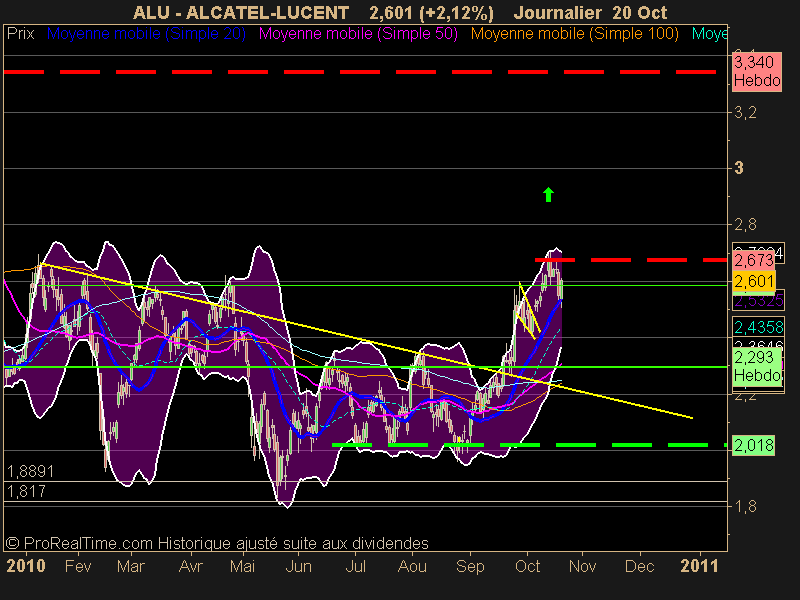Click the '2,8' price axis value
The height and width of the screenshot is (600, 800).
pos(745,224)
